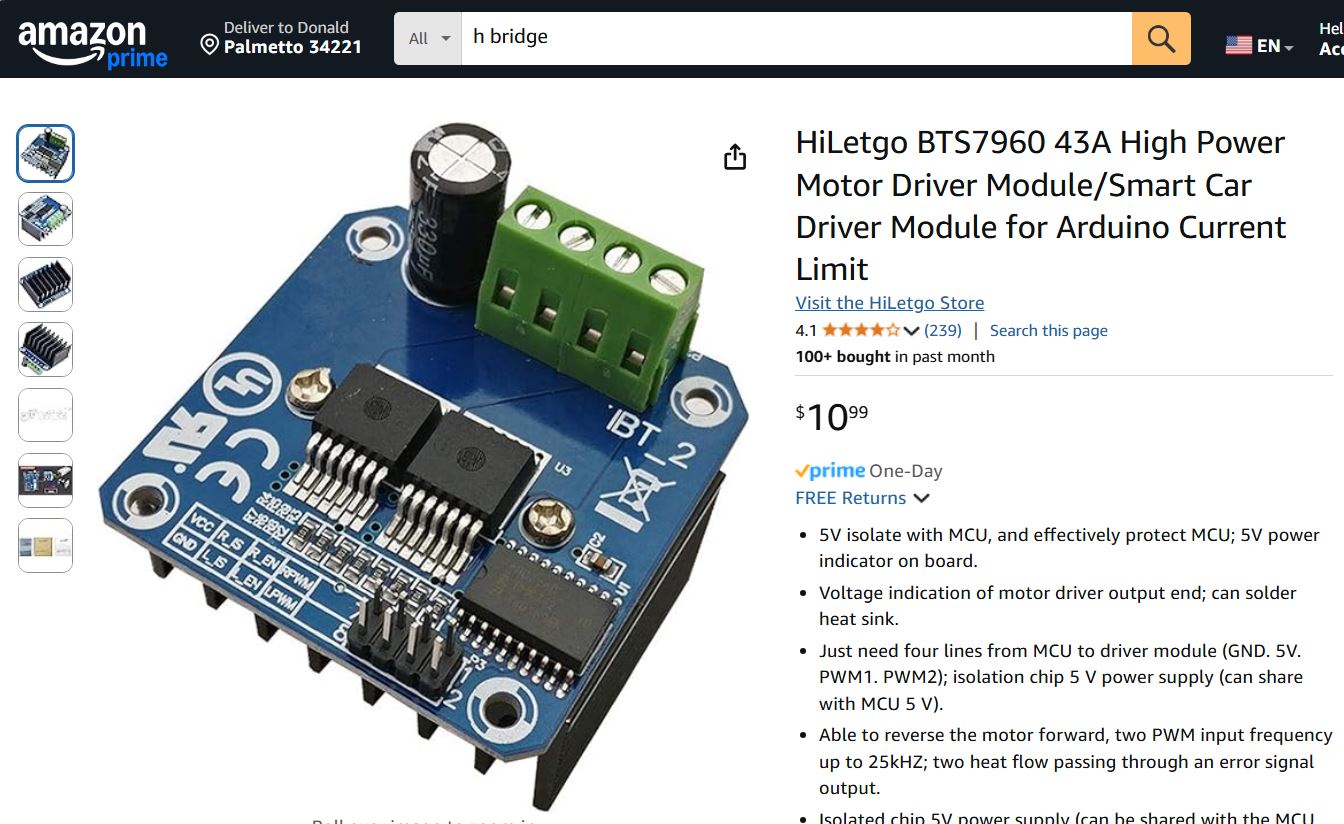Select the black heatsink thumbnail, third in list
Image resolution: width=1344 pixels, height=824 pixels.
point(45,284)
